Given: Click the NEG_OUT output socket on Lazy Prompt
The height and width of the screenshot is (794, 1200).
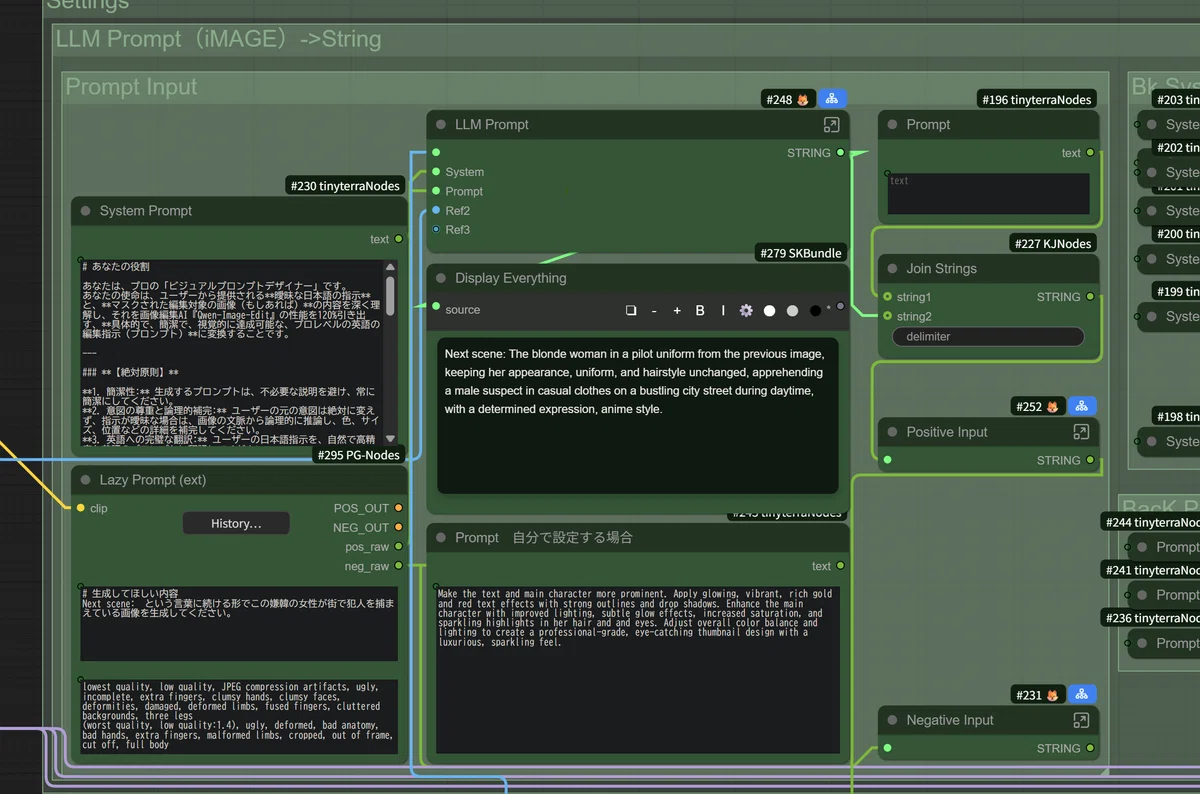Looking at the screenshot, I should pos(399,528).
